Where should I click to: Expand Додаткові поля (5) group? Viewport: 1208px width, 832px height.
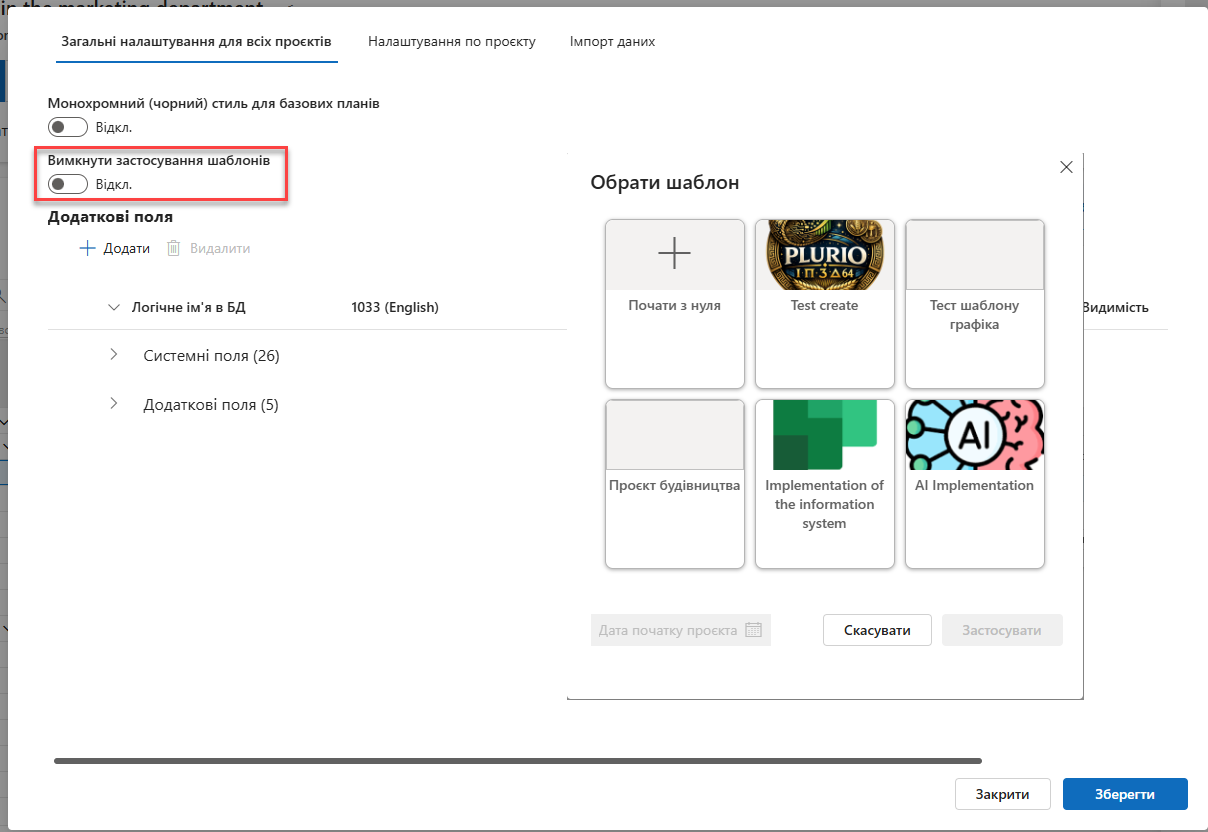coord(113,404)
